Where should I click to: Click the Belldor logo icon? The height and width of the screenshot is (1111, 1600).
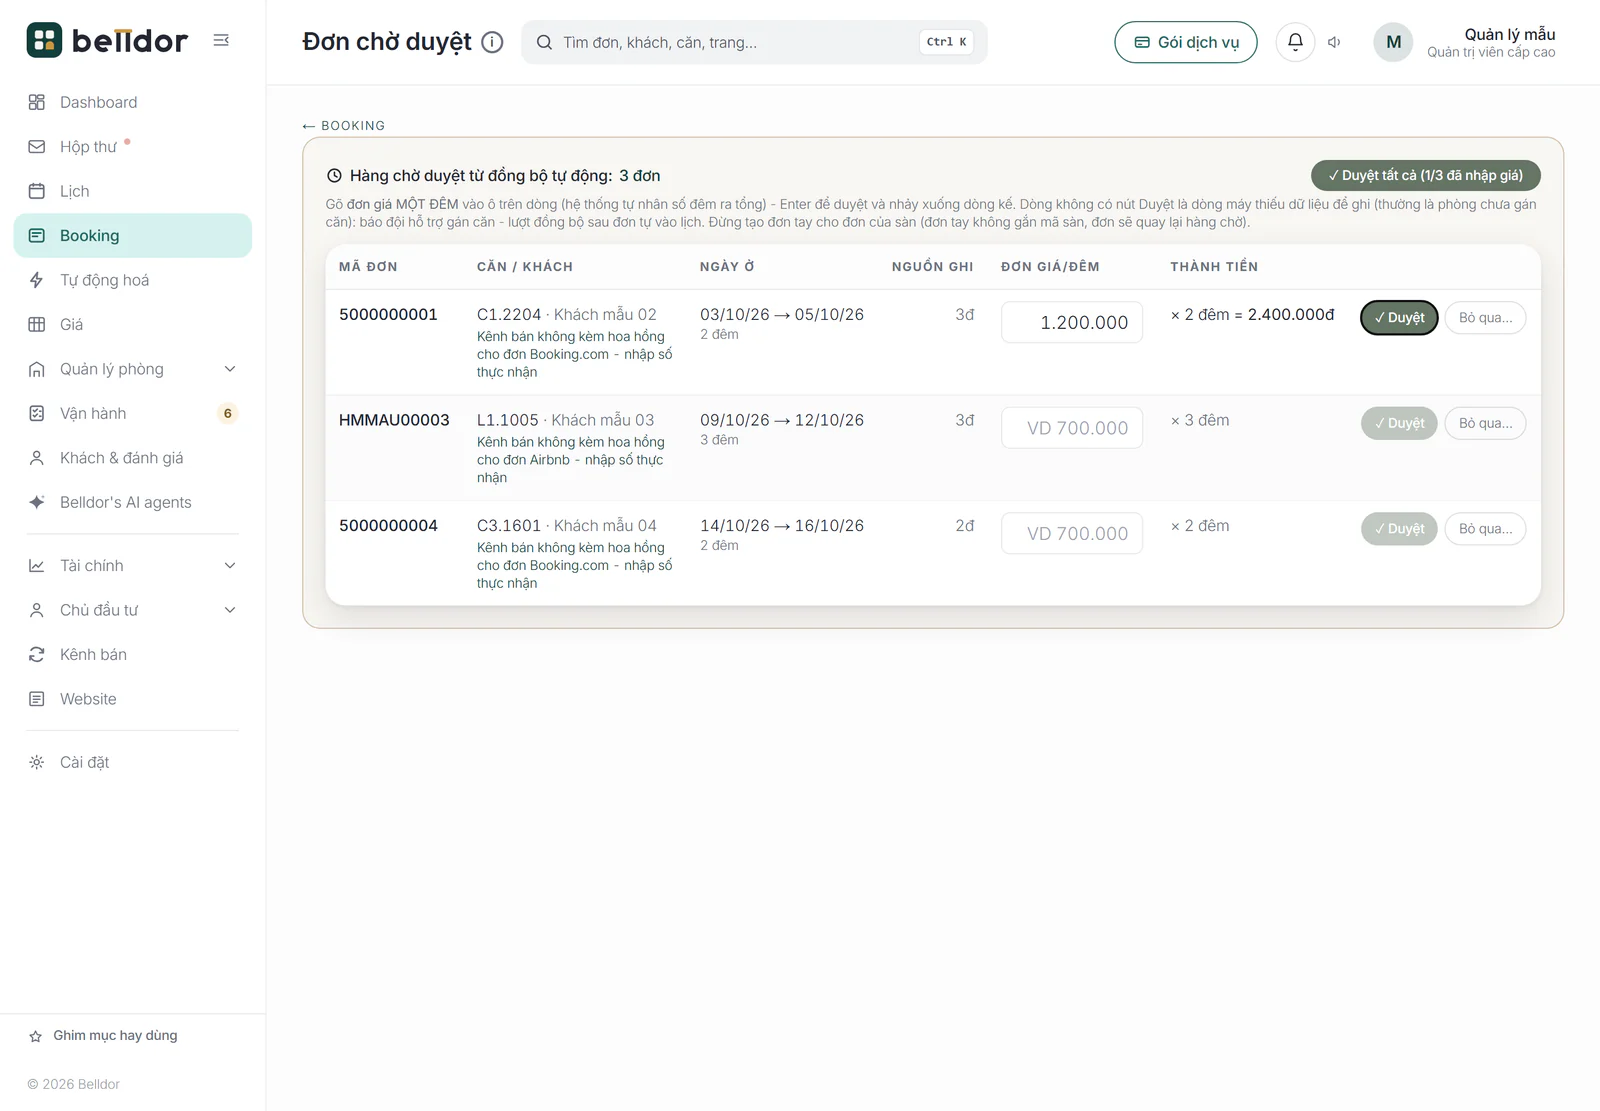point(44,40)
